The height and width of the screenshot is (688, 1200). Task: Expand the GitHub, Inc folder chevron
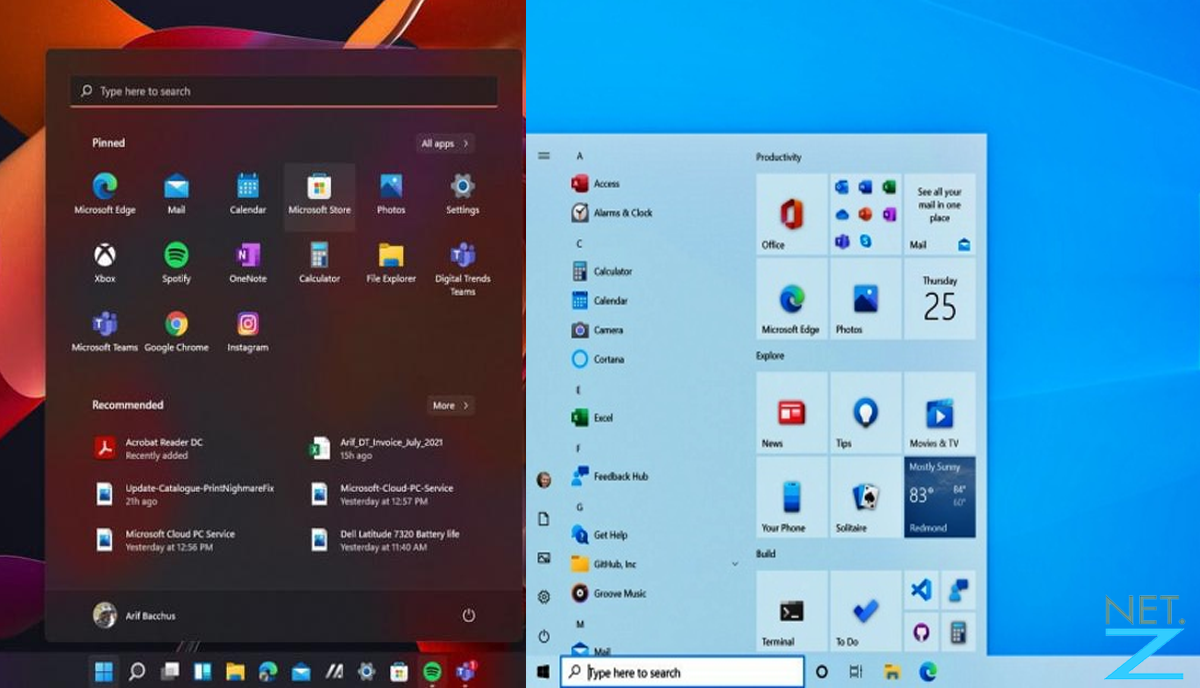pyautogui.click(x=735, y=564)
